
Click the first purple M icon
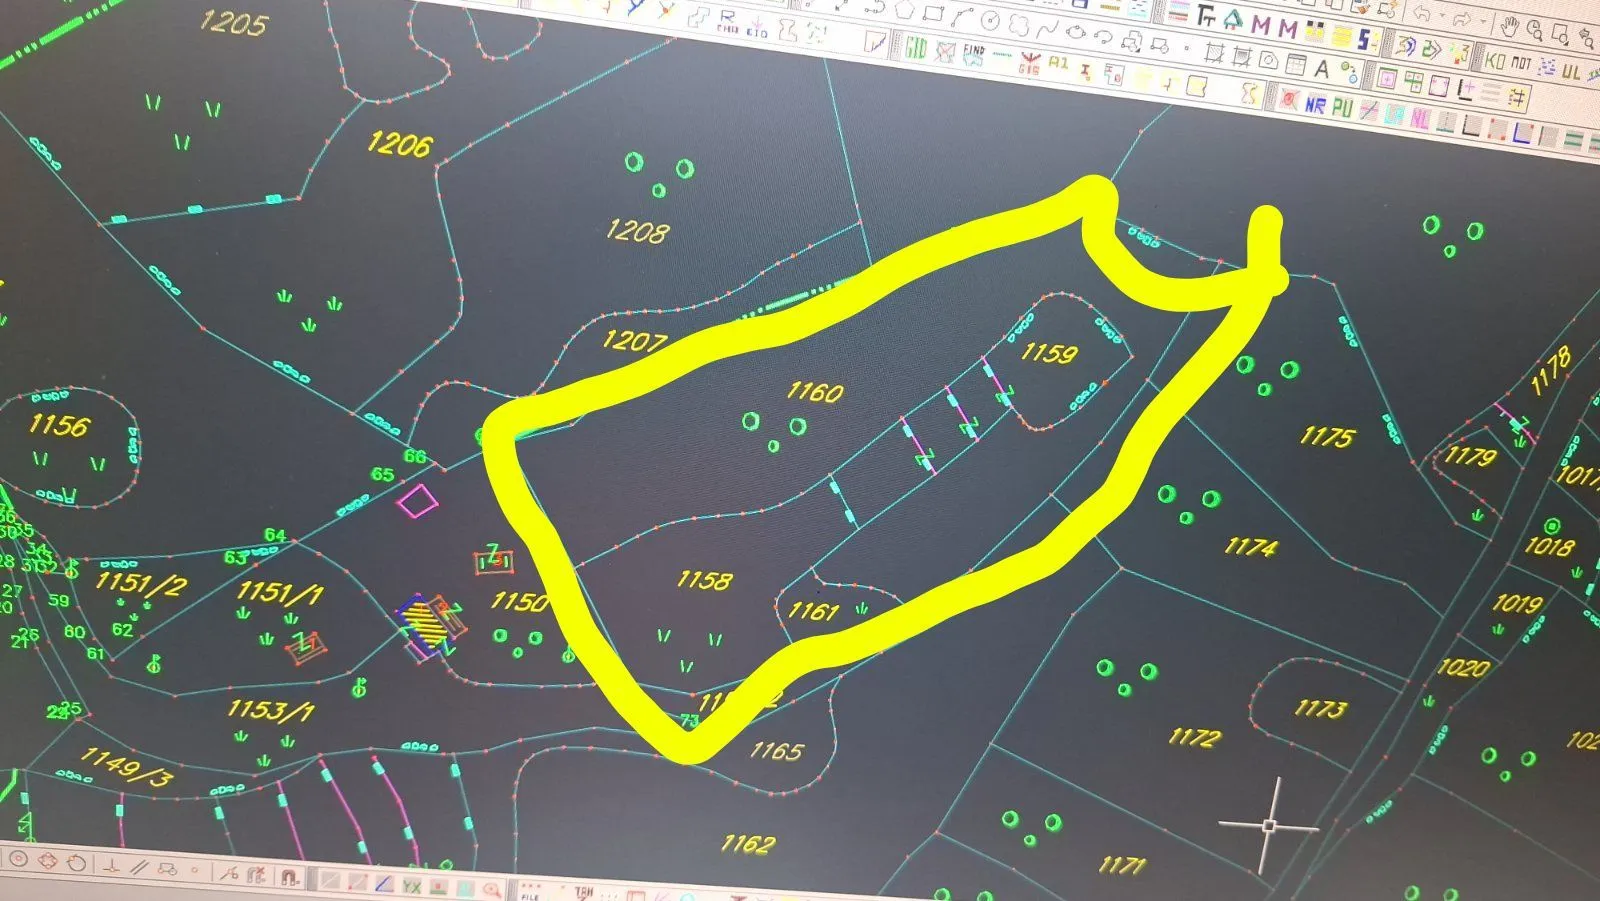(1261, 25)
